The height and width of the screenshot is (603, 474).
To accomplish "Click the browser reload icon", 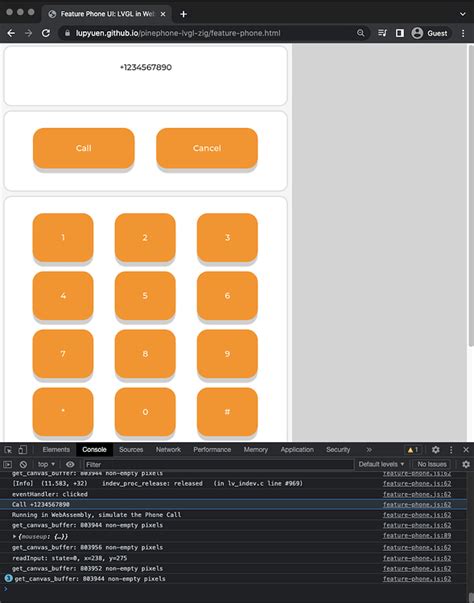I will click(46, 33).
